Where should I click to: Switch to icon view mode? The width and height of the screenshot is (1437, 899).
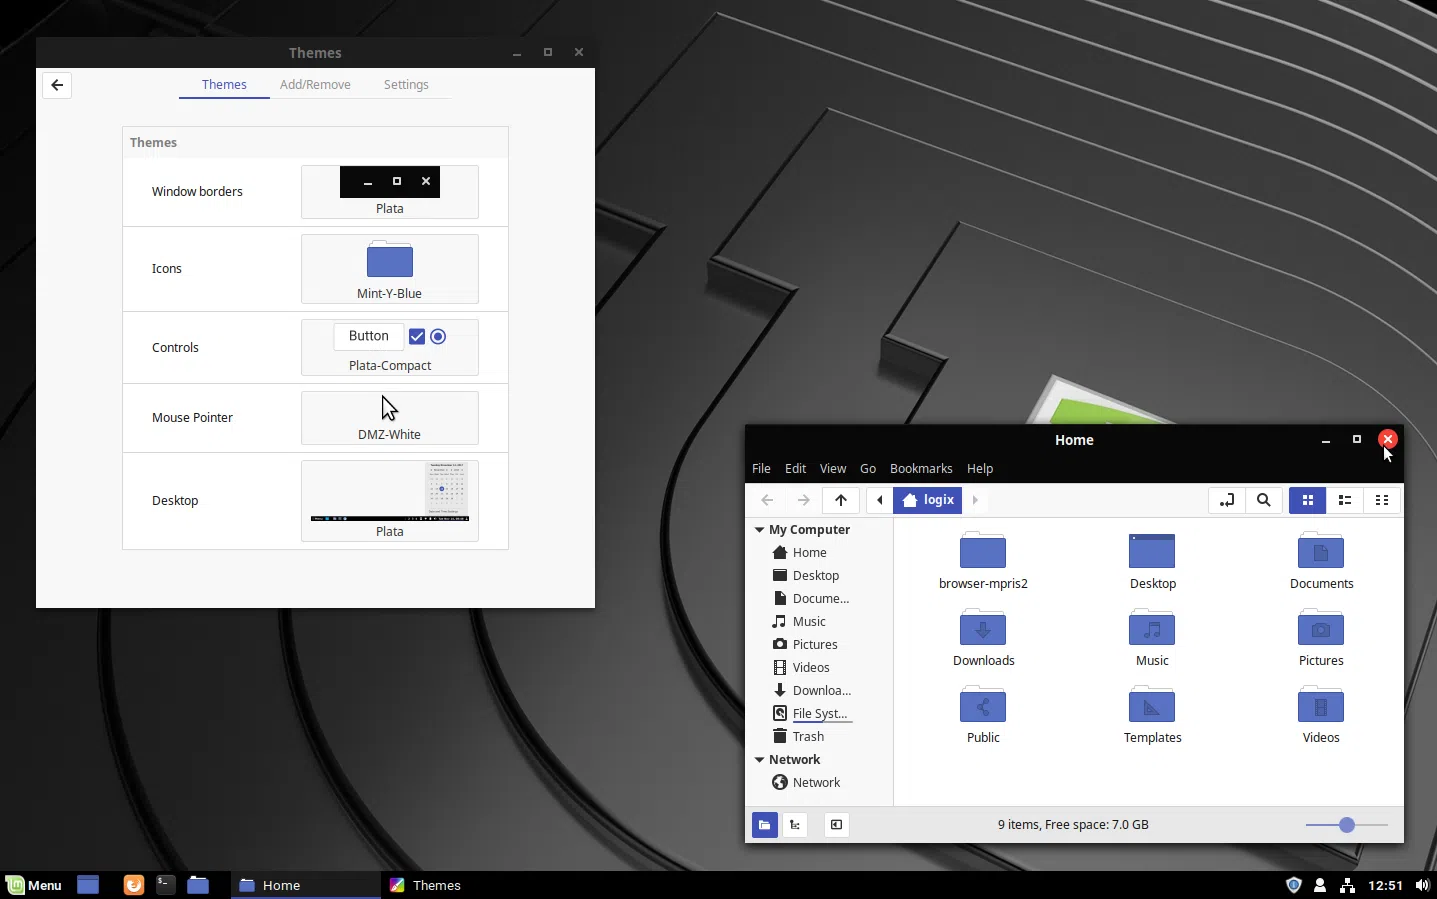[1307, 500]
